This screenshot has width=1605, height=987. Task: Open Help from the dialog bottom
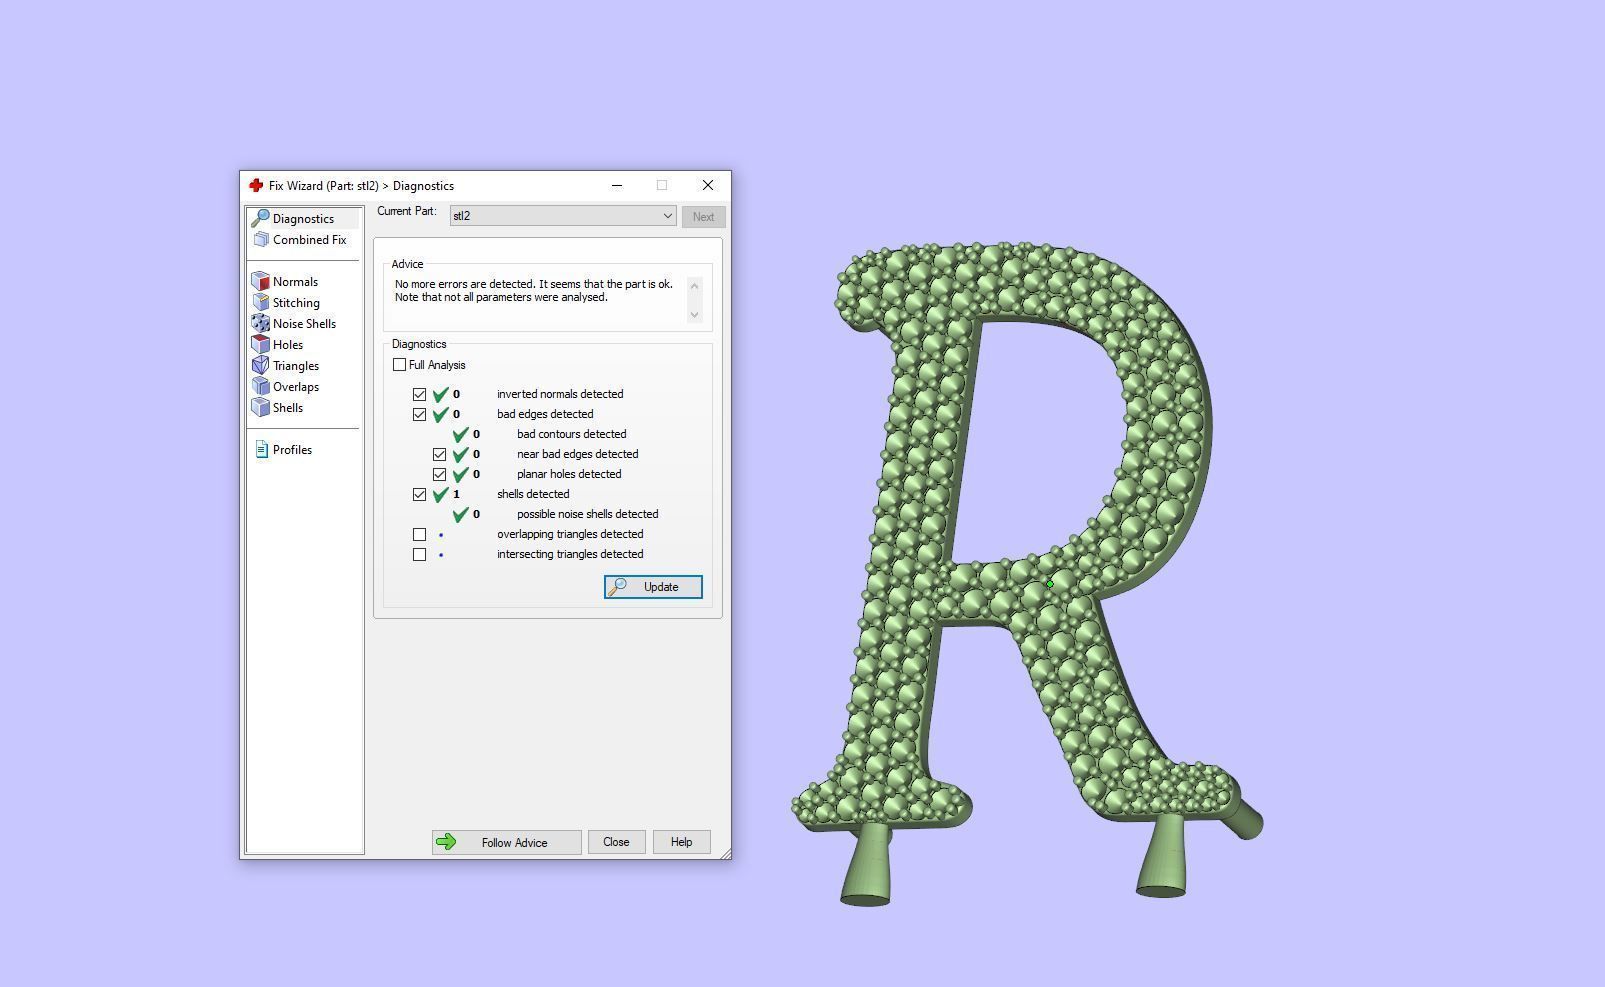[681, 842]
